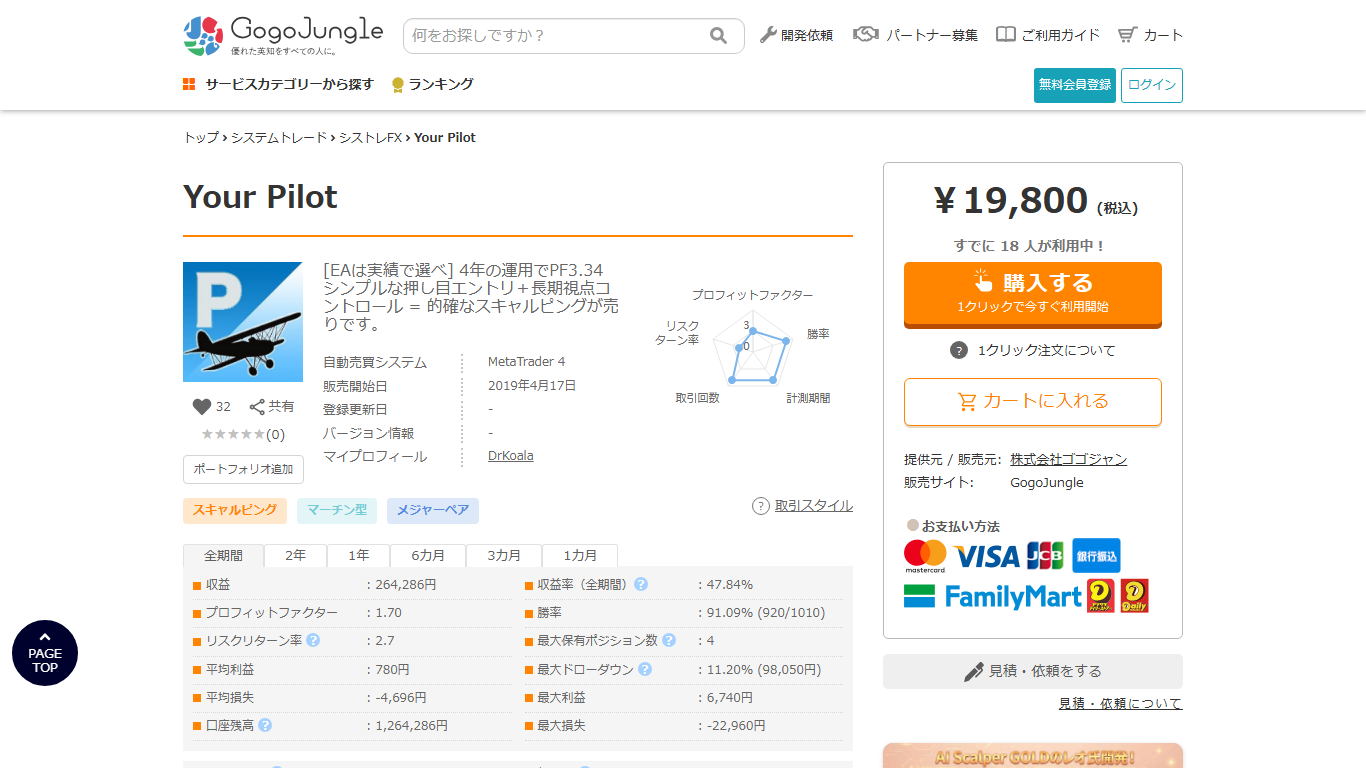The height and width of the screenshot is (768, 1366).
Task: Click the メジャーペア tag
Action: point(433,510)
